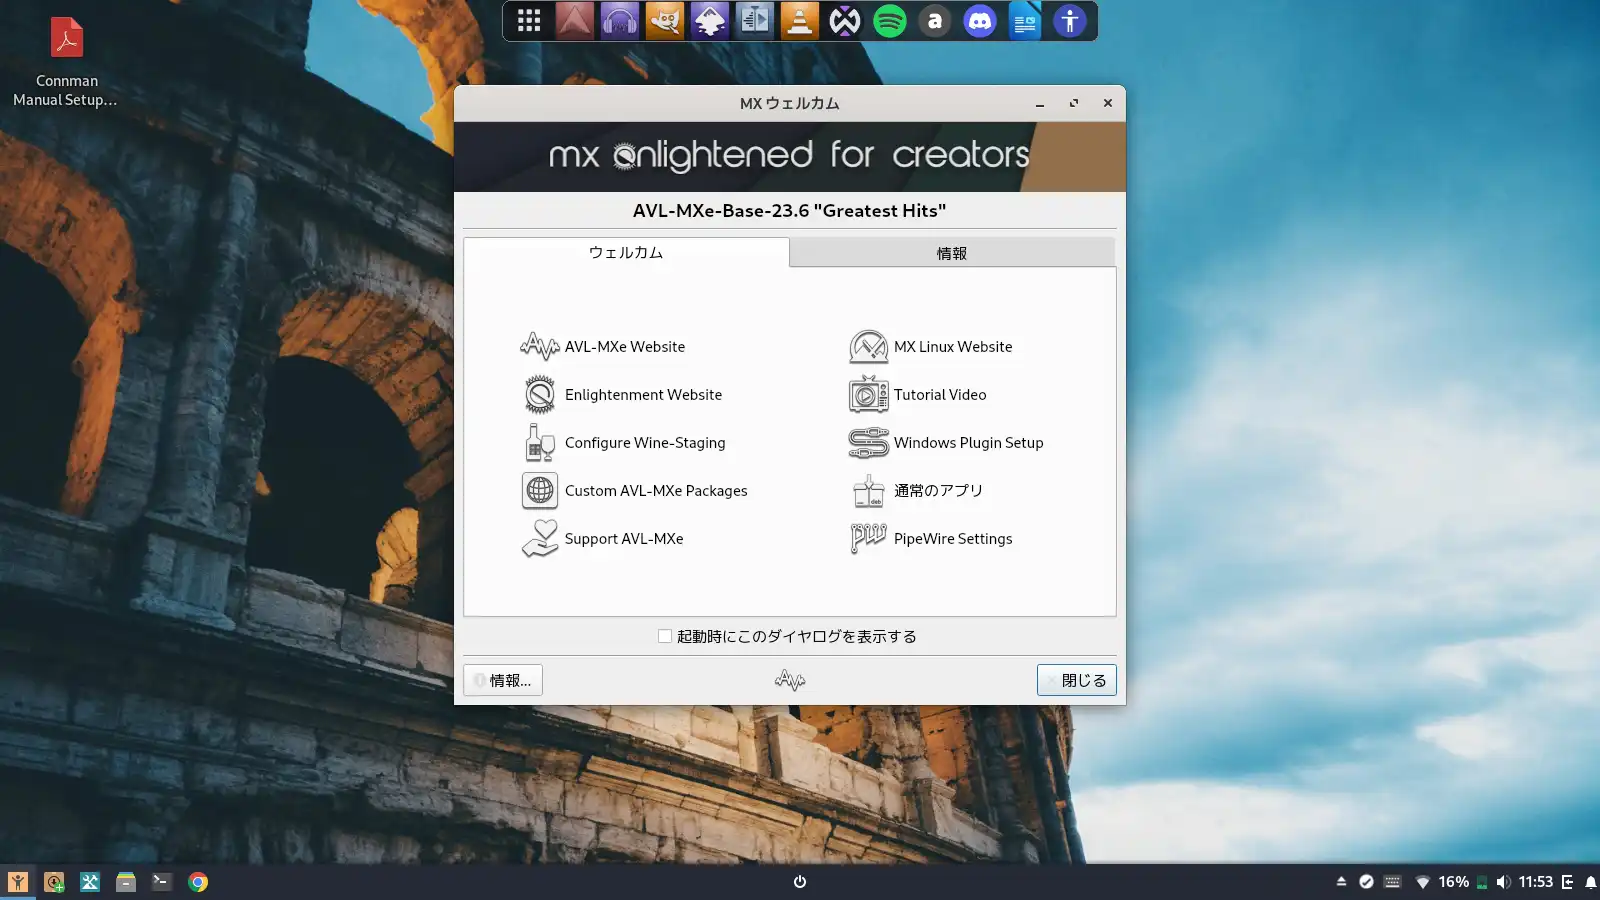Launch Windows Plugin Setup
The width and height of the screenshot is (1600, 900).
[x=945, y=443]
